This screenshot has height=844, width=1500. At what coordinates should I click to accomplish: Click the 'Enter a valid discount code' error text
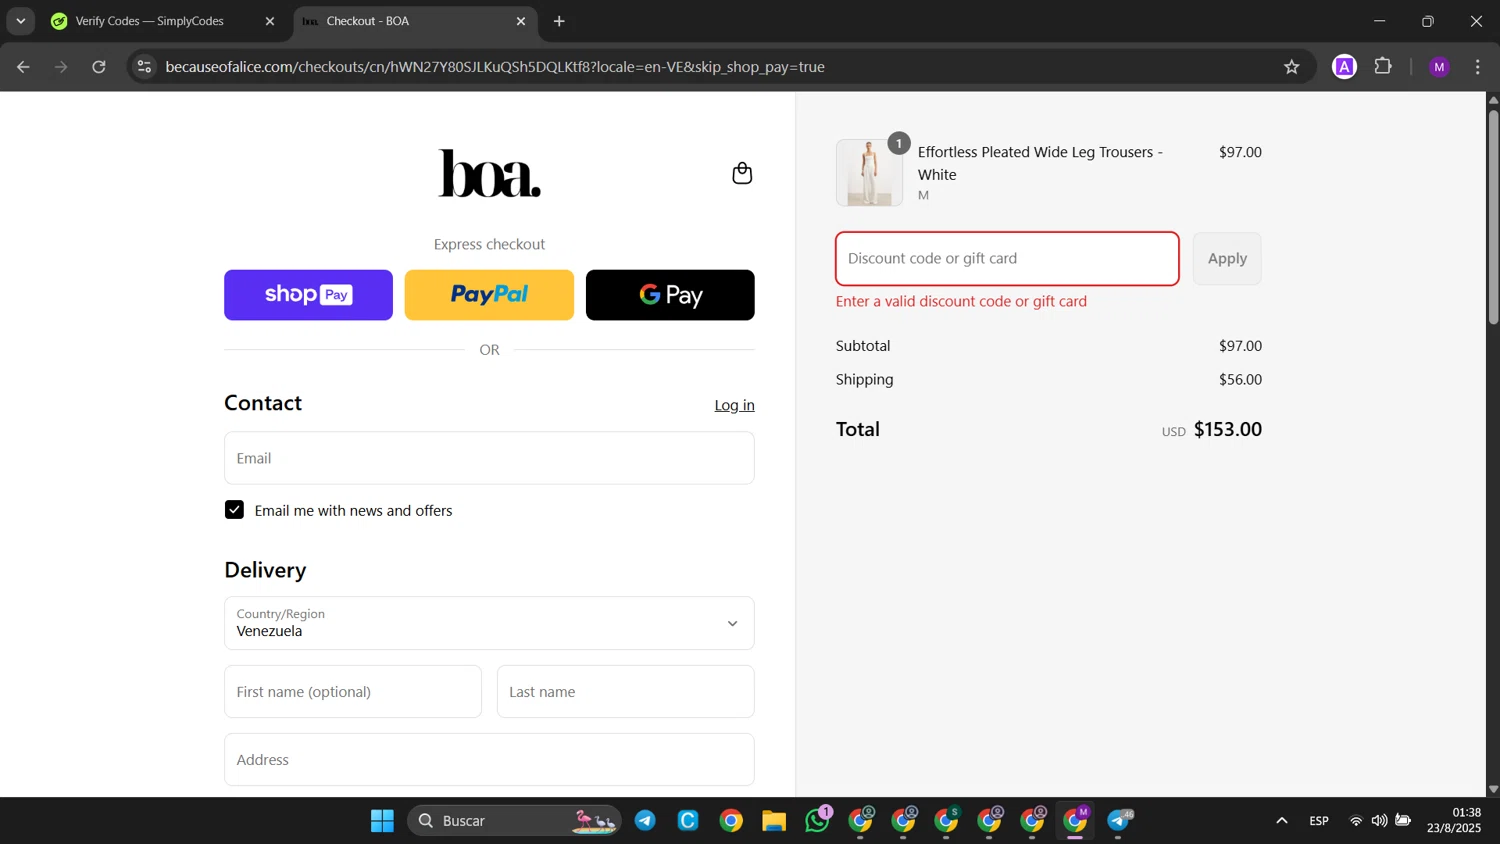click(x=961, y=301)
